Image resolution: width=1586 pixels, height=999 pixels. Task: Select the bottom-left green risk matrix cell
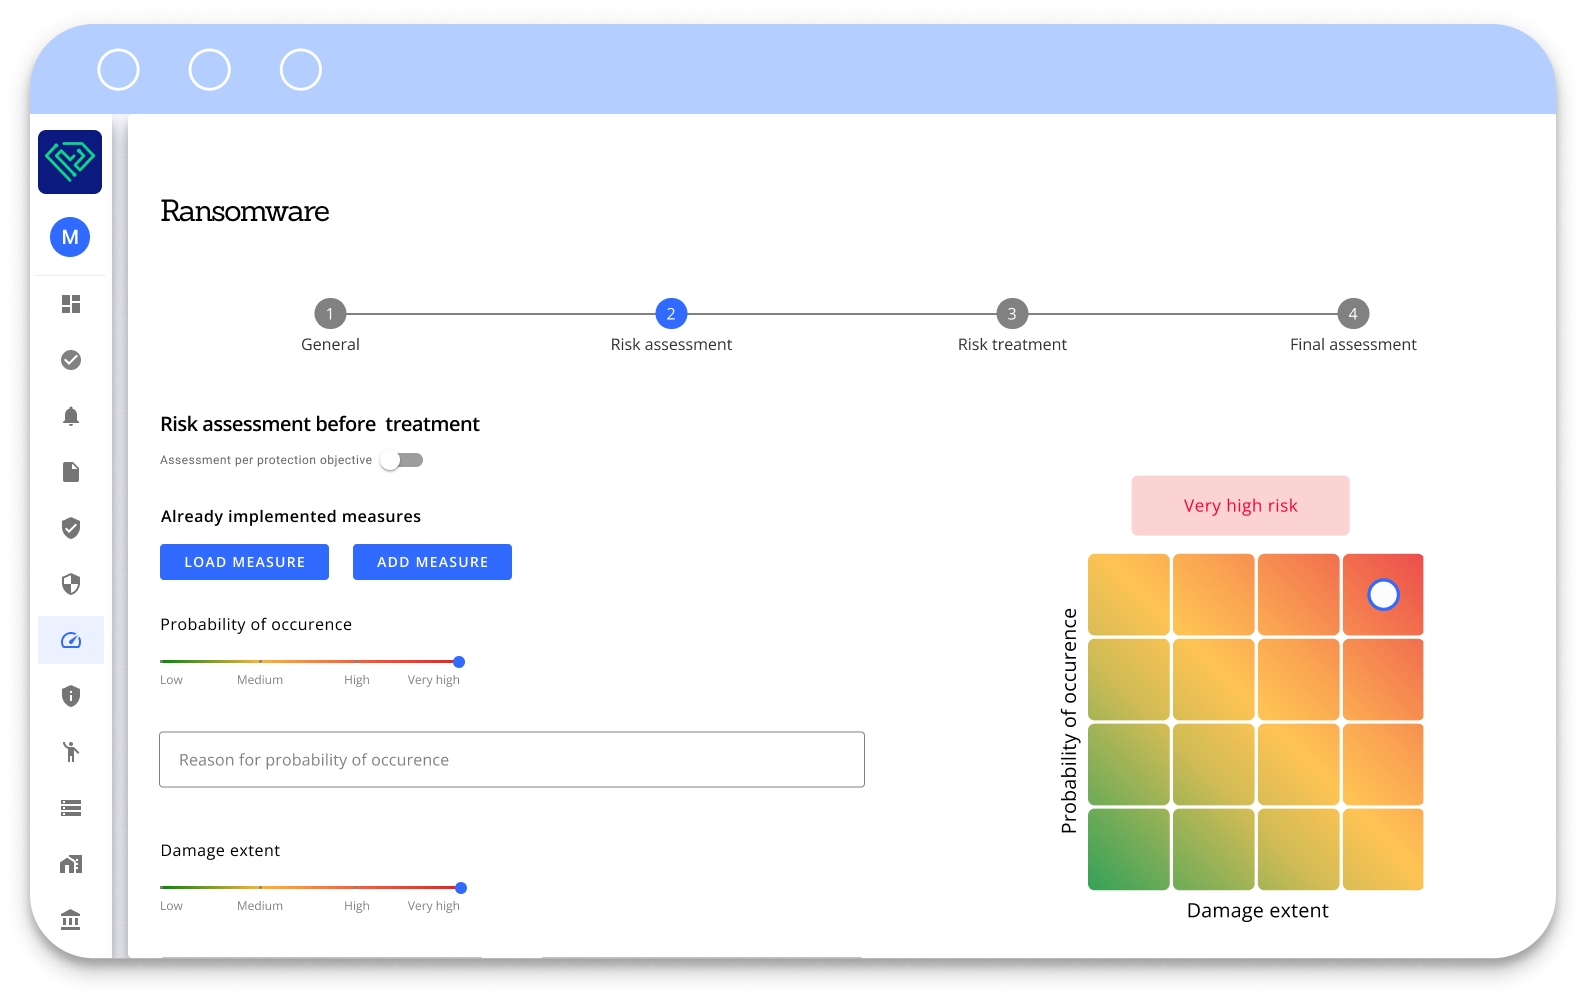coord(1129,849)
